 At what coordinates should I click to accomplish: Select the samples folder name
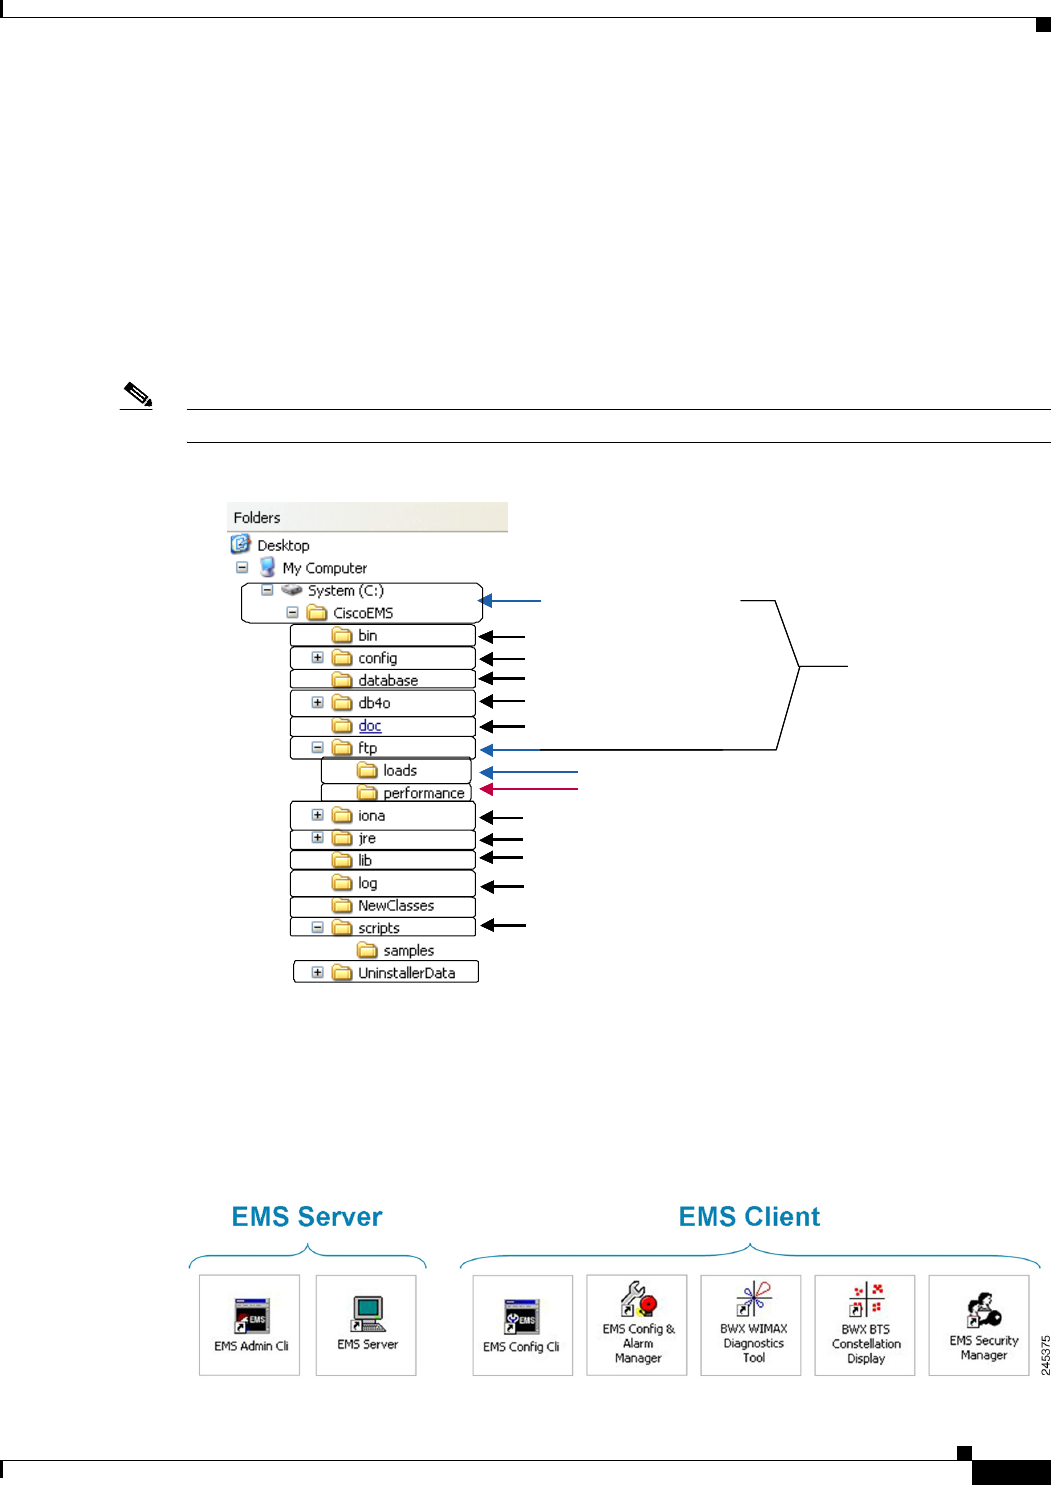[x=409, y=951]
